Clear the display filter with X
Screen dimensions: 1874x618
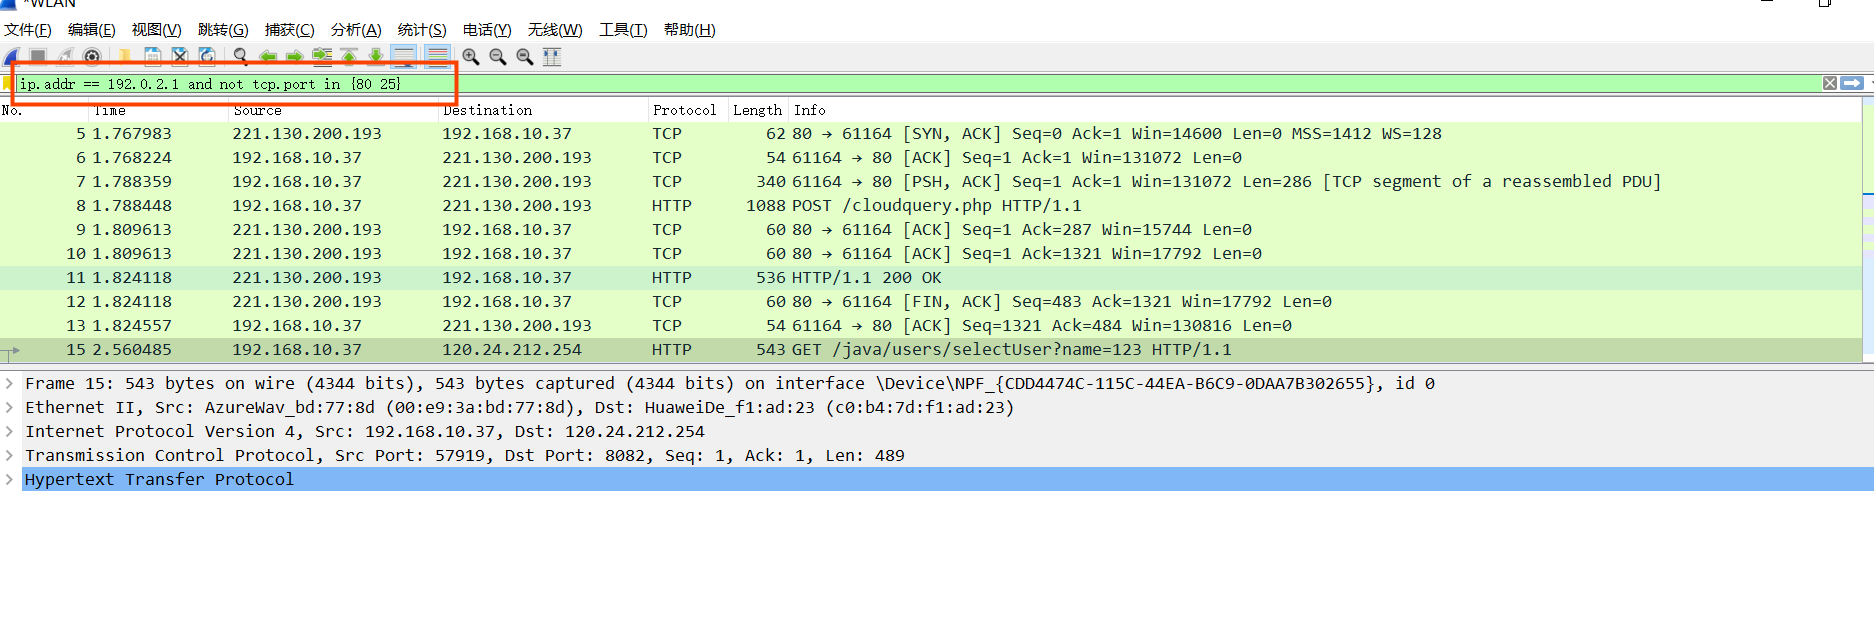[1829, 83]
